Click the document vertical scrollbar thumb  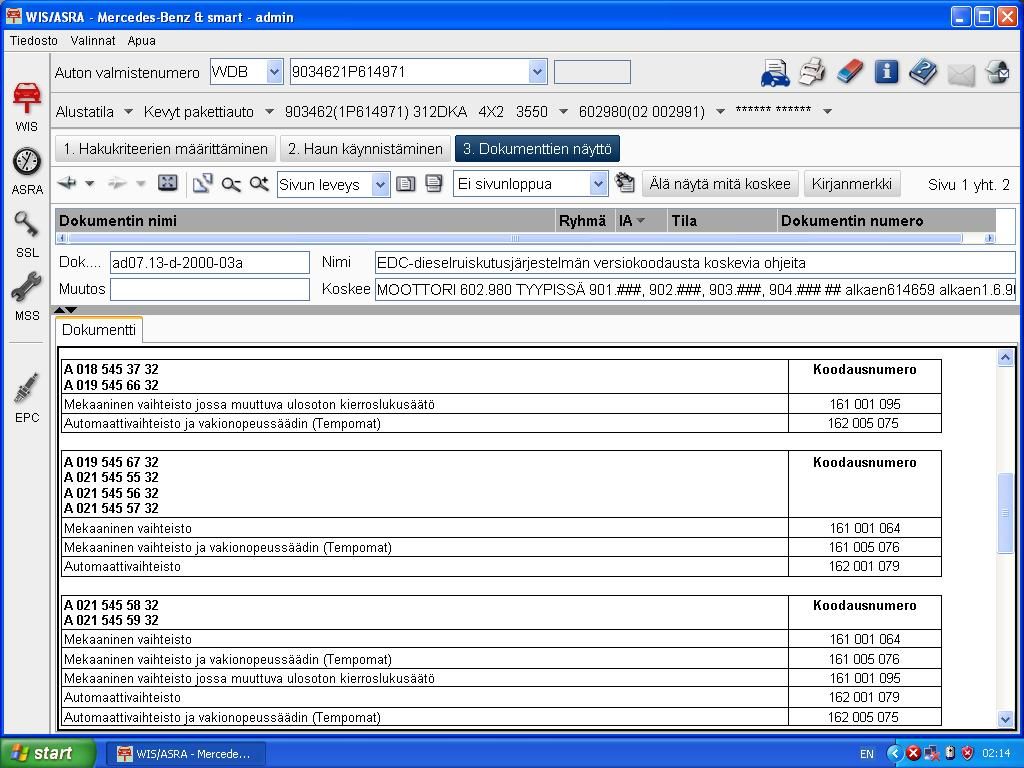click(1004, 513)
